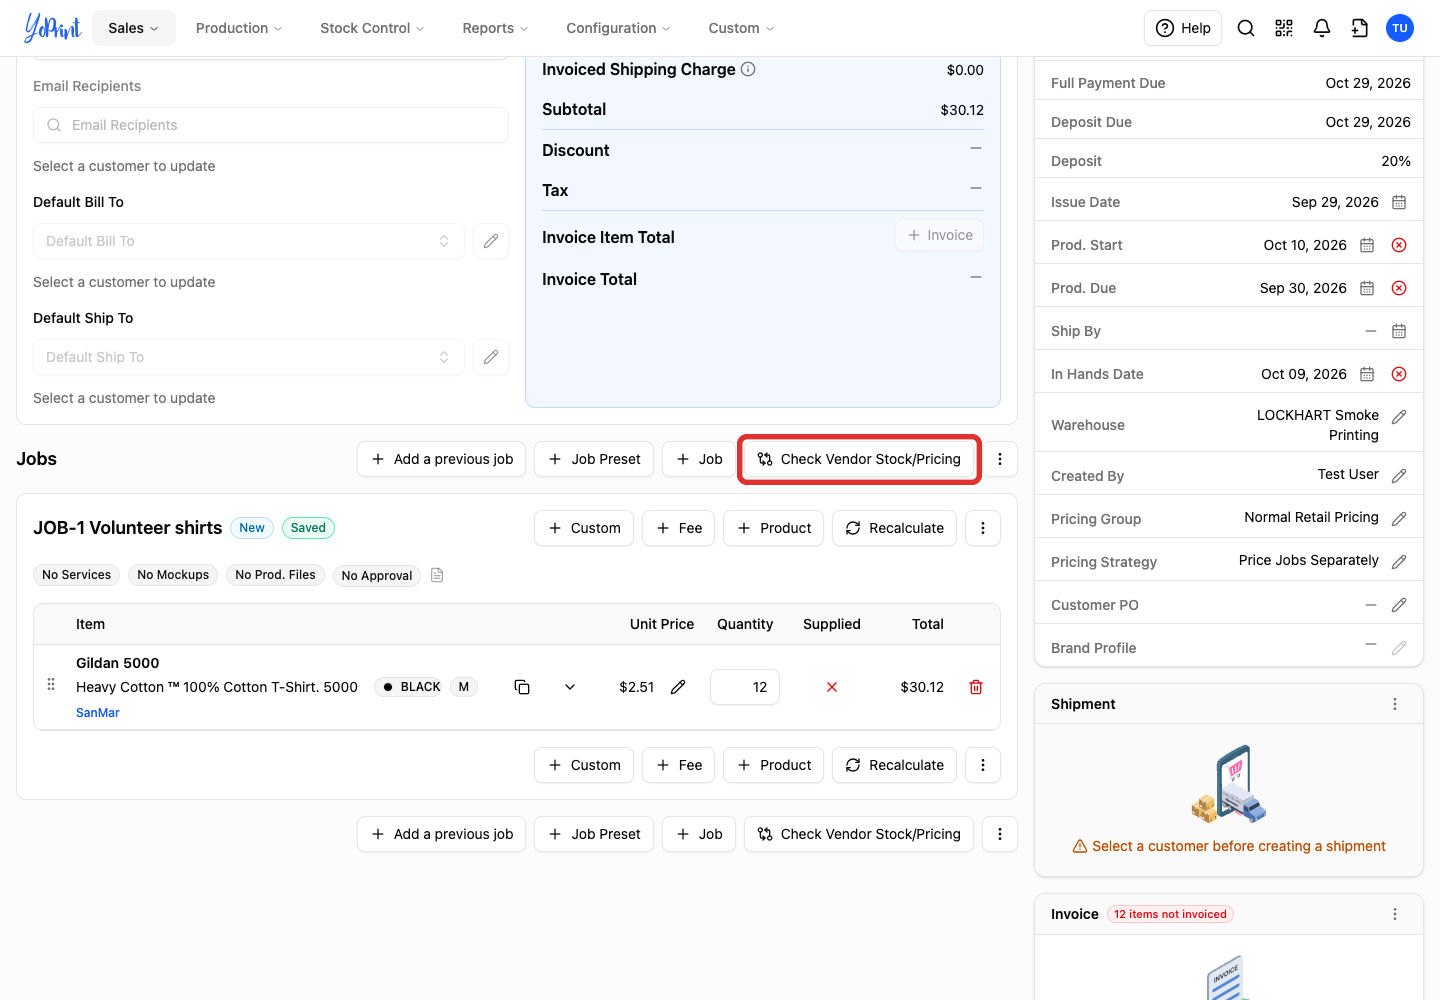Open the TU user avatar menu
The image size is (1440, 1000).
[x=1400, y=28]
